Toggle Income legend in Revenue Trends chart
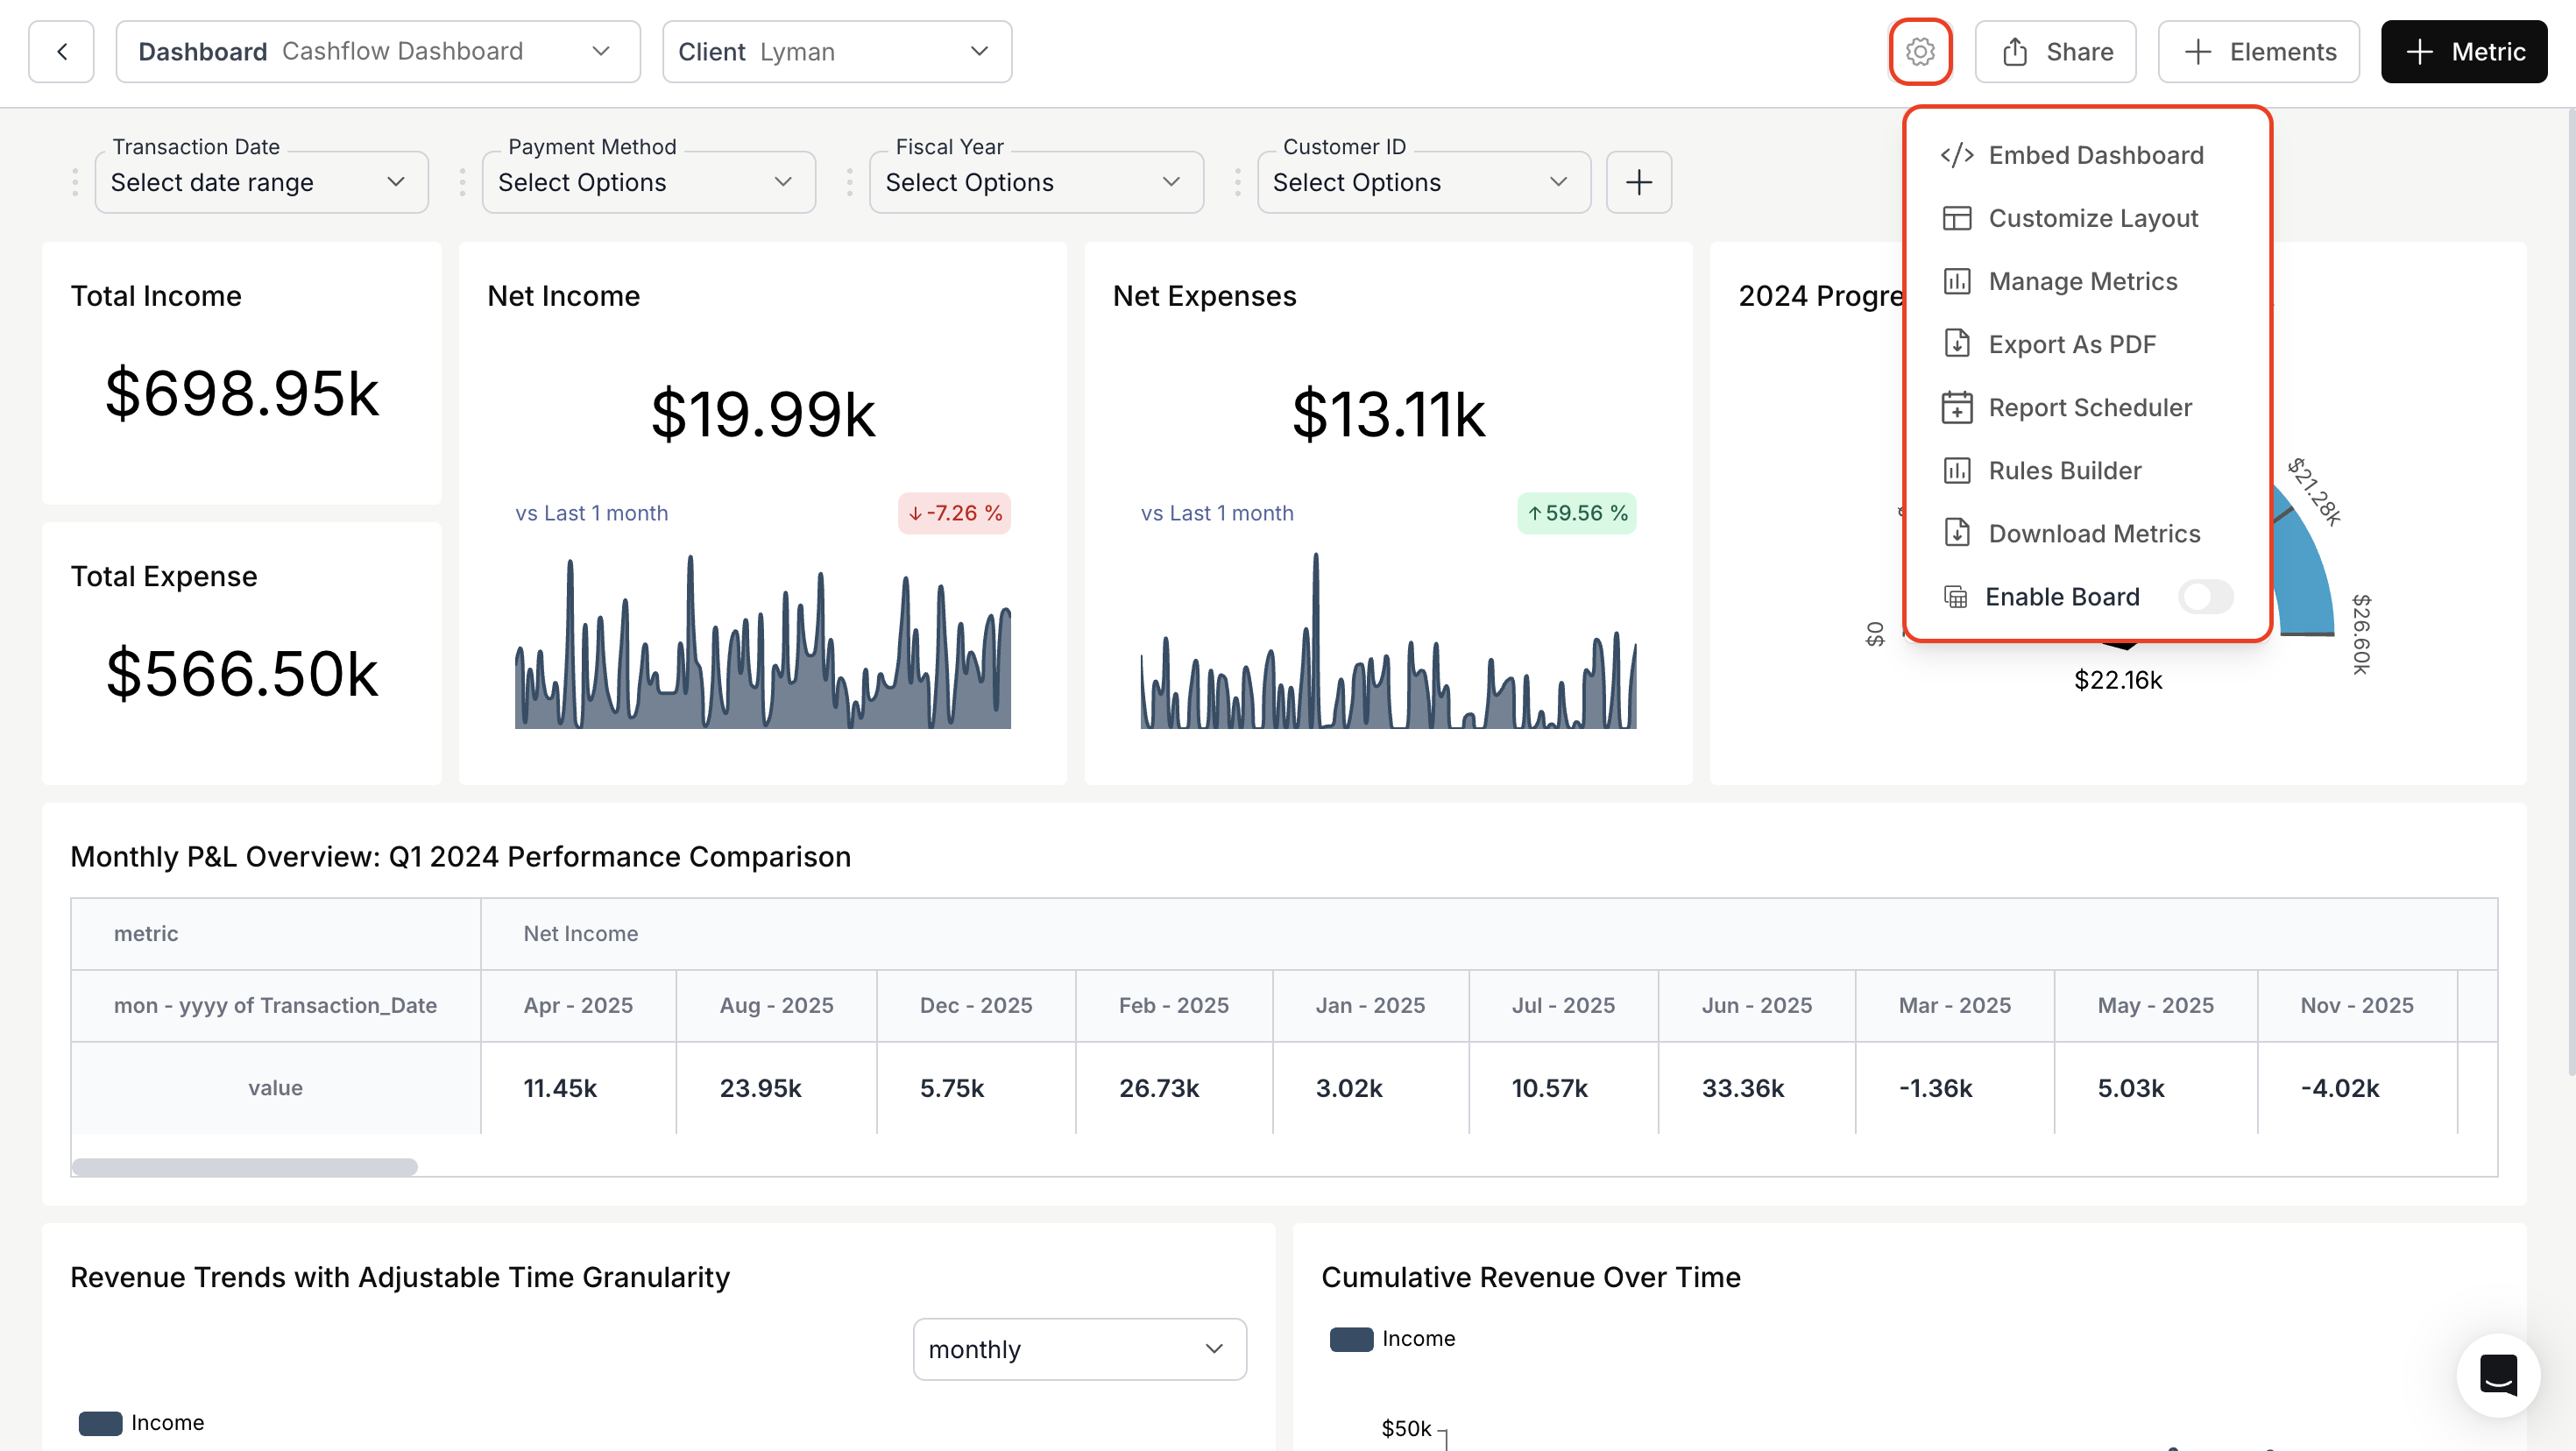The width and height of the screenshot is (2576, 1451). point(141,1422)
